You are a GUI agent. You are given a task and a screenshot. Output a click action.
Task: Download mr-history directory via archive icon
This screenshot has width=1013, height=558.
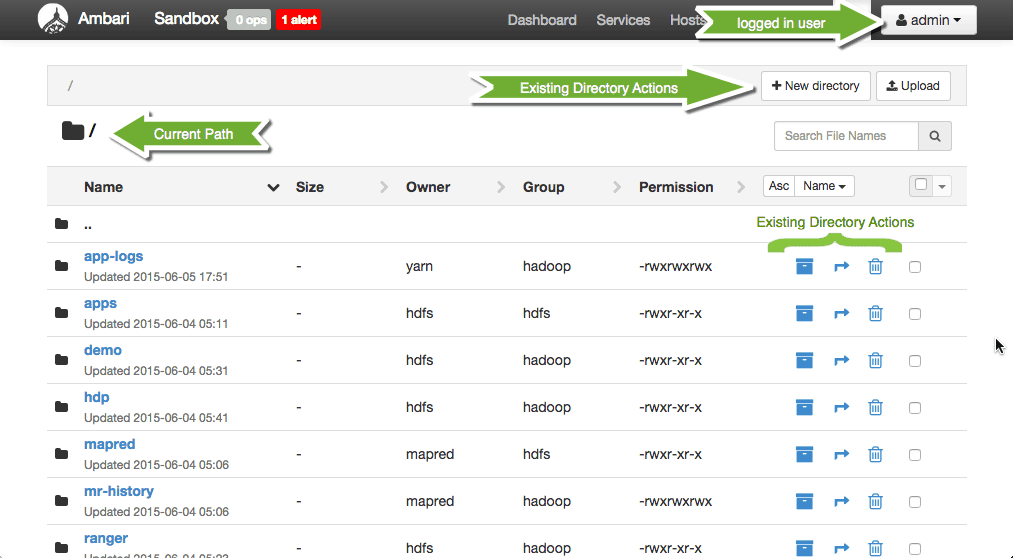coord(804,501)
